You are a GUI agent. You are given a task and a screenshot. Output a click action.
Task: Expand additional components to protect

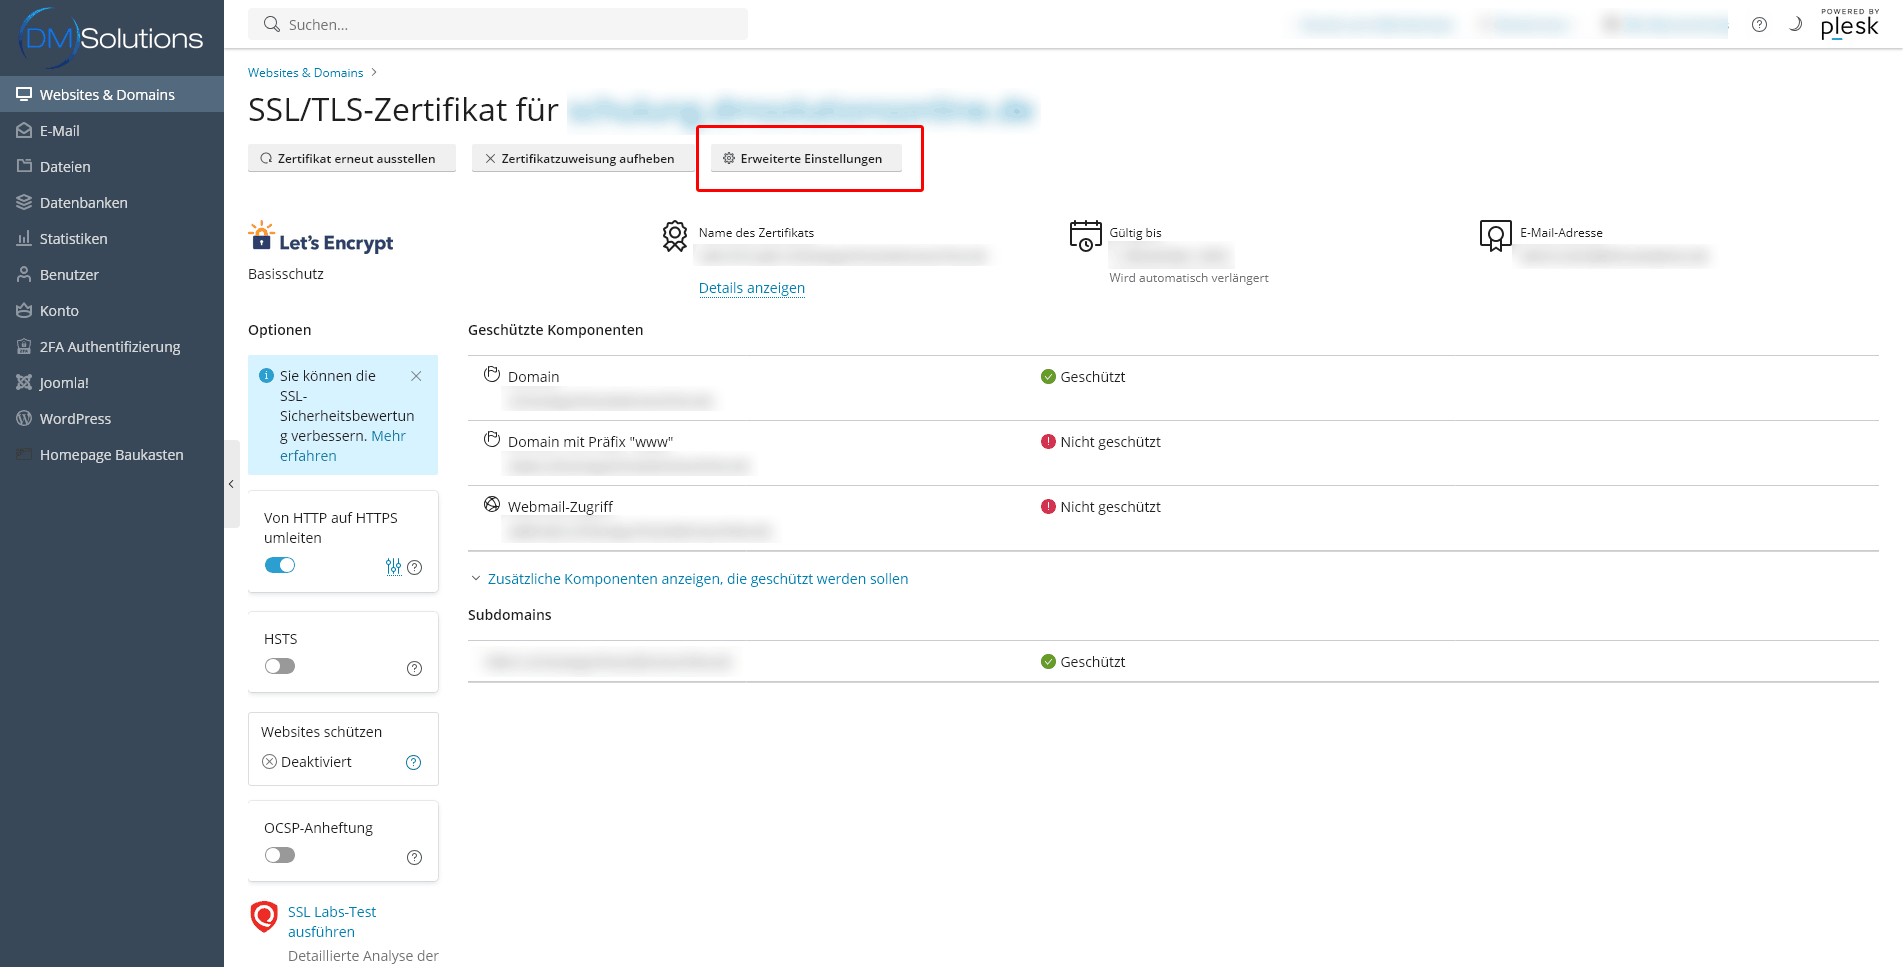697,579
